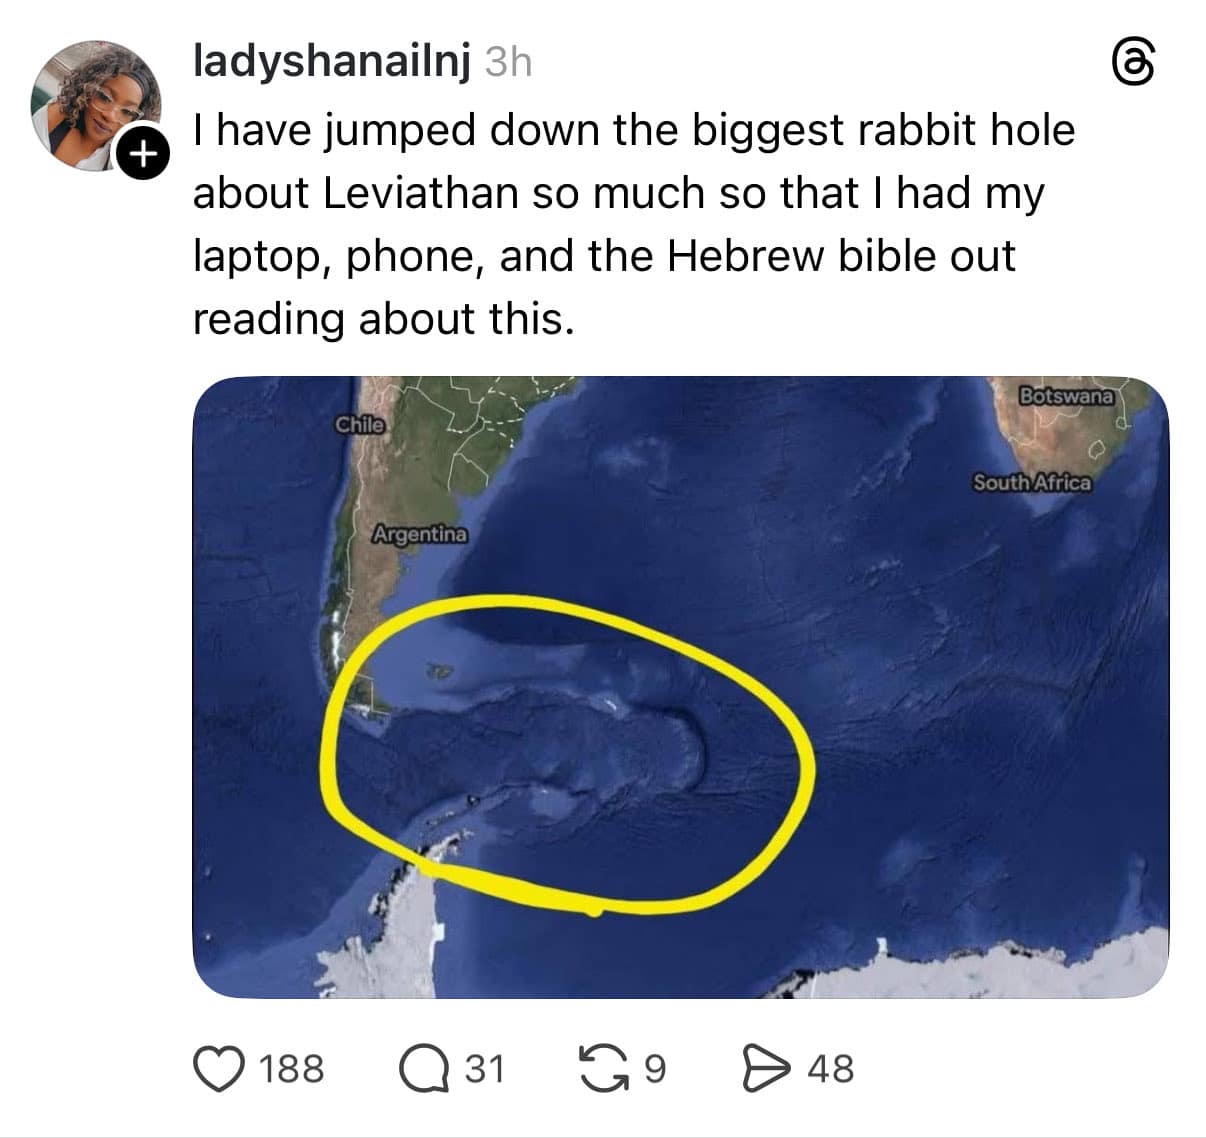Click the 9 reposts count
Screen dimensions: 1206x1138
[x=655, y=1068]
